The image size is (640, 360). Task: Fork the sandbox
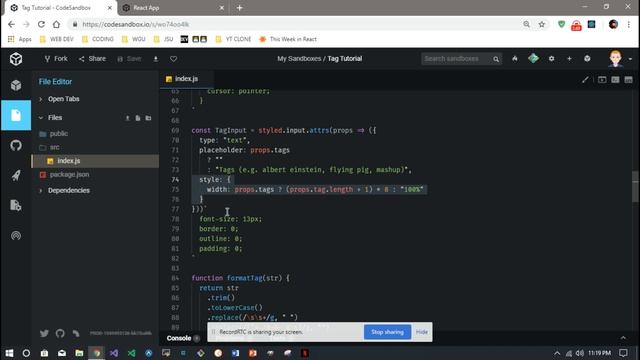point(56,59)
